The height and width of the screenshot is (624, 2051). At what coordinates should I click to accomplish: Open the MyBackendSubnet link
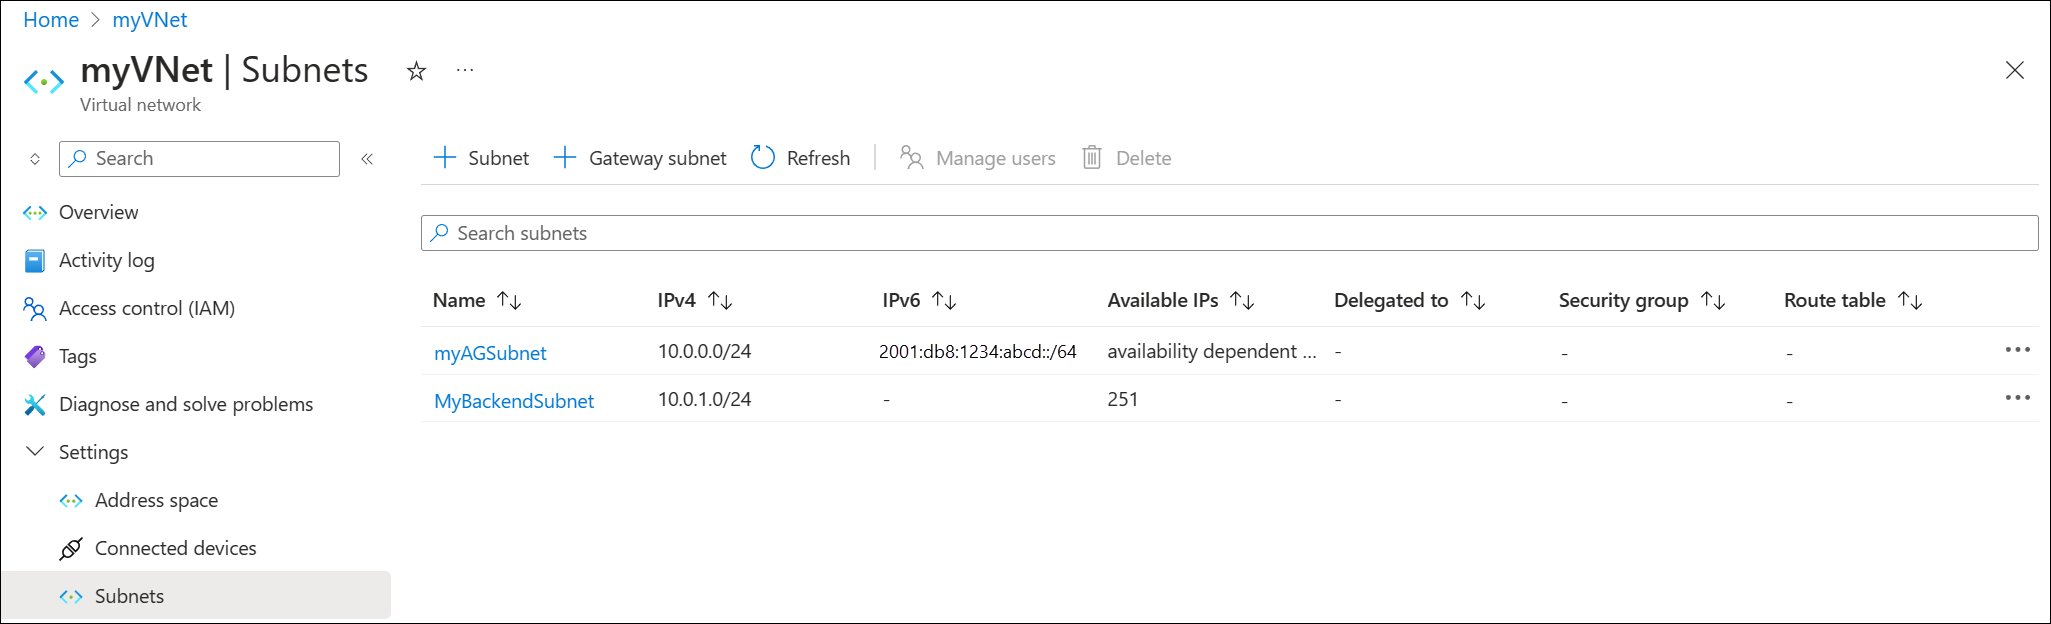(514, 401)
